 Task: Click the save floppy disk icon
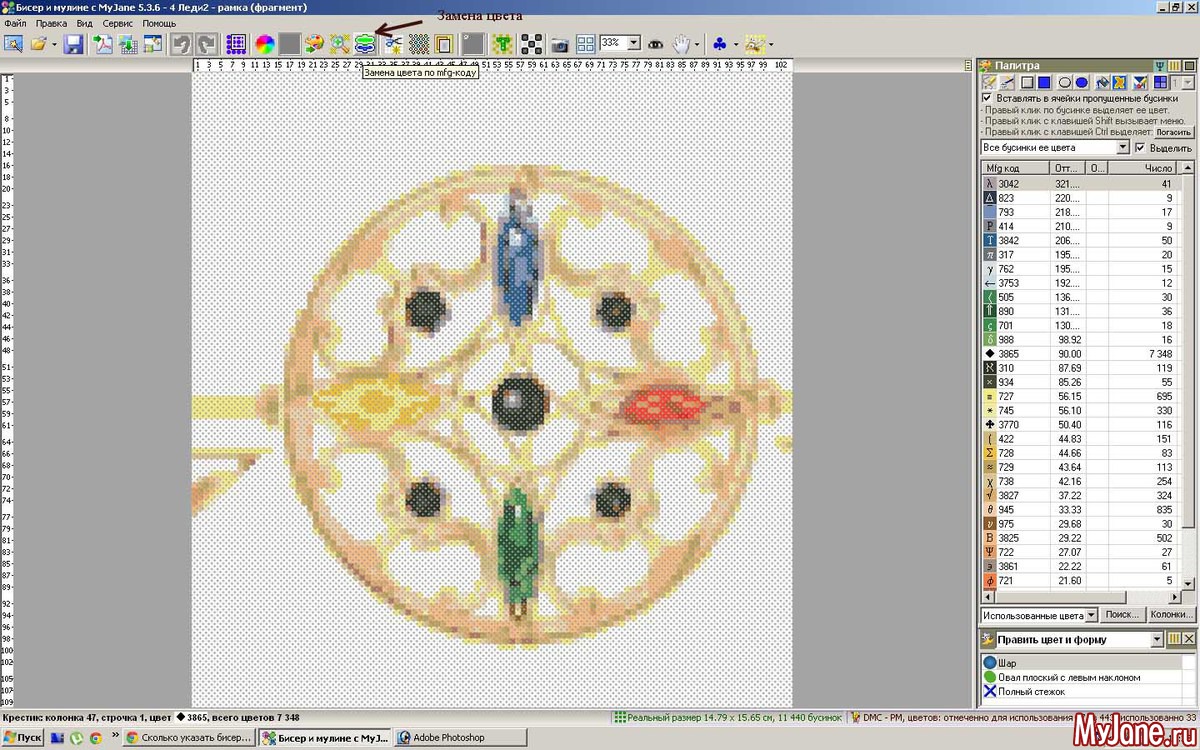tap(74, 44)
